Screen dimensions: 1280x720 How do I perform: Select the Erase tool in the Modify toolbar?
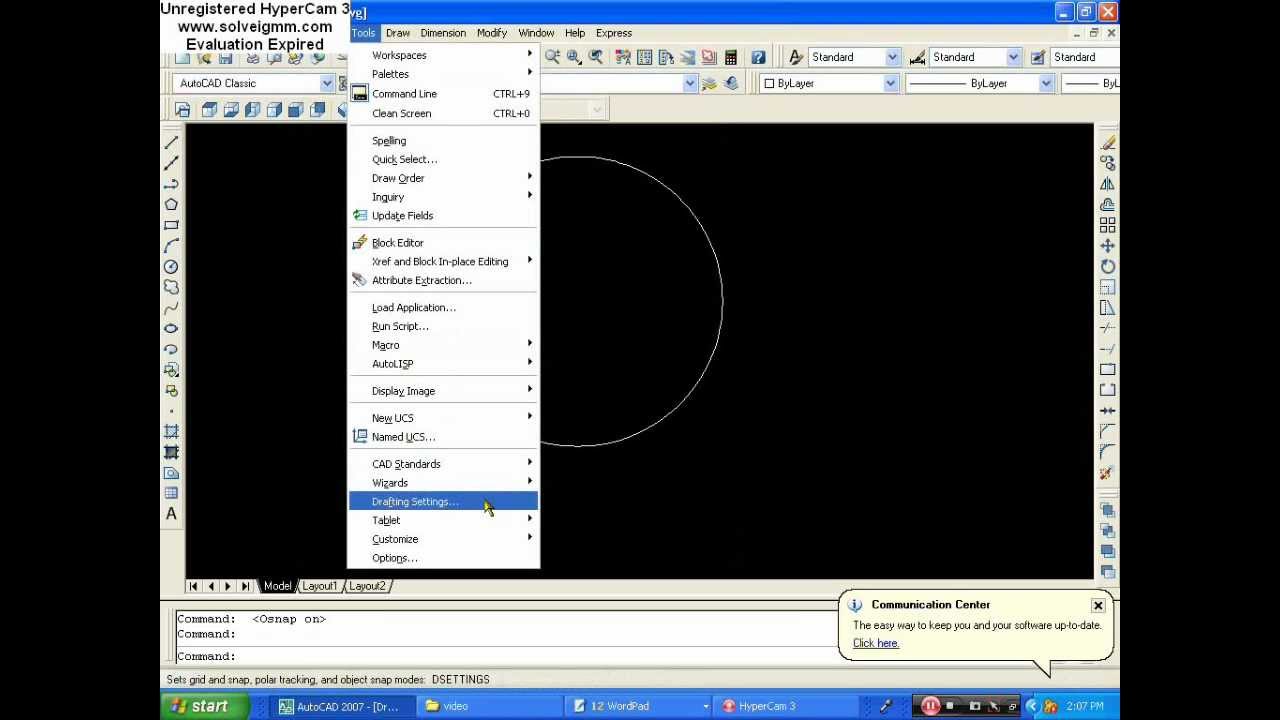1108,143
